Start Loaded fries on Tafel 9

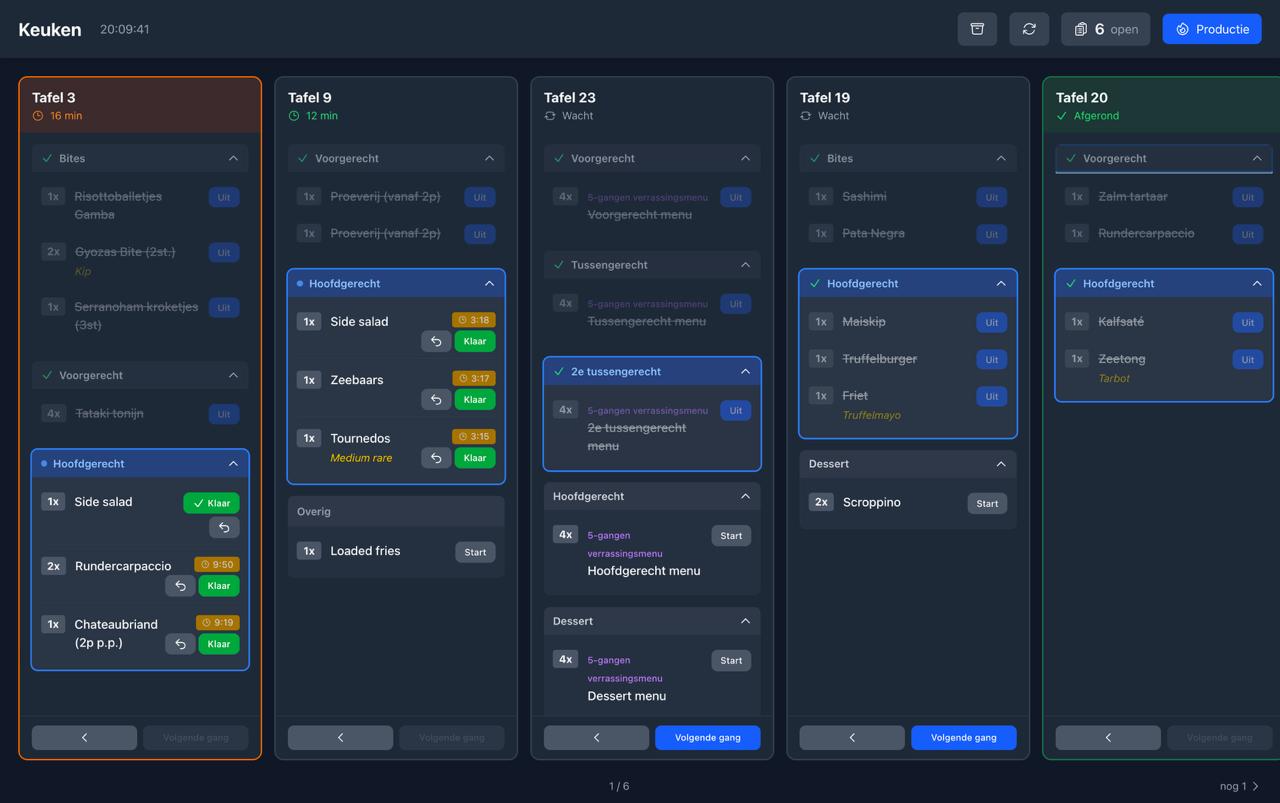(x=475, y=552)
